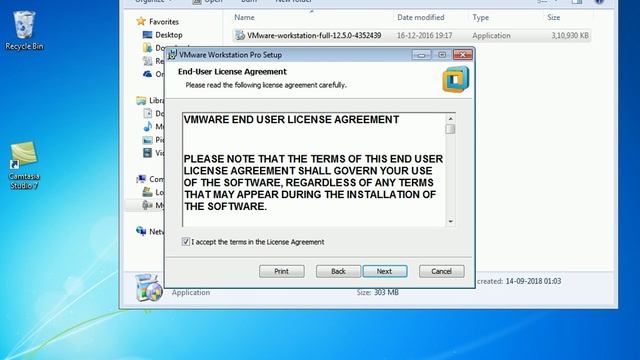Cancel the VMware Workstation Pro setup

tap(442, 271)
